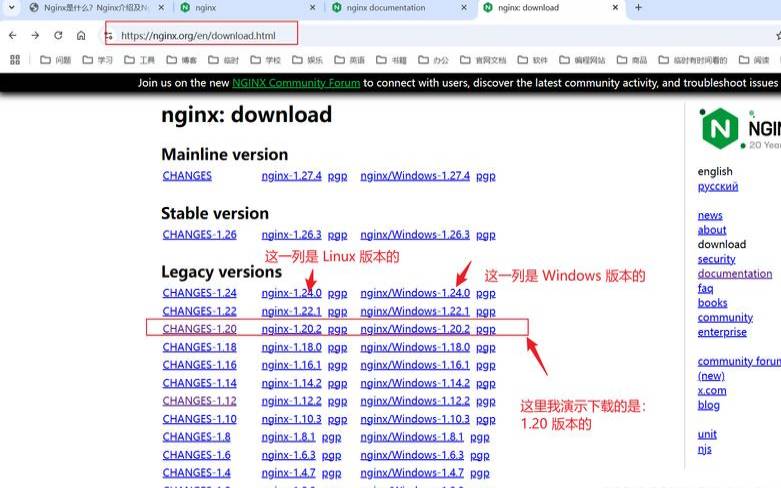Open the browser home page
Screen dimensions: 781x488
coord(81,35)
